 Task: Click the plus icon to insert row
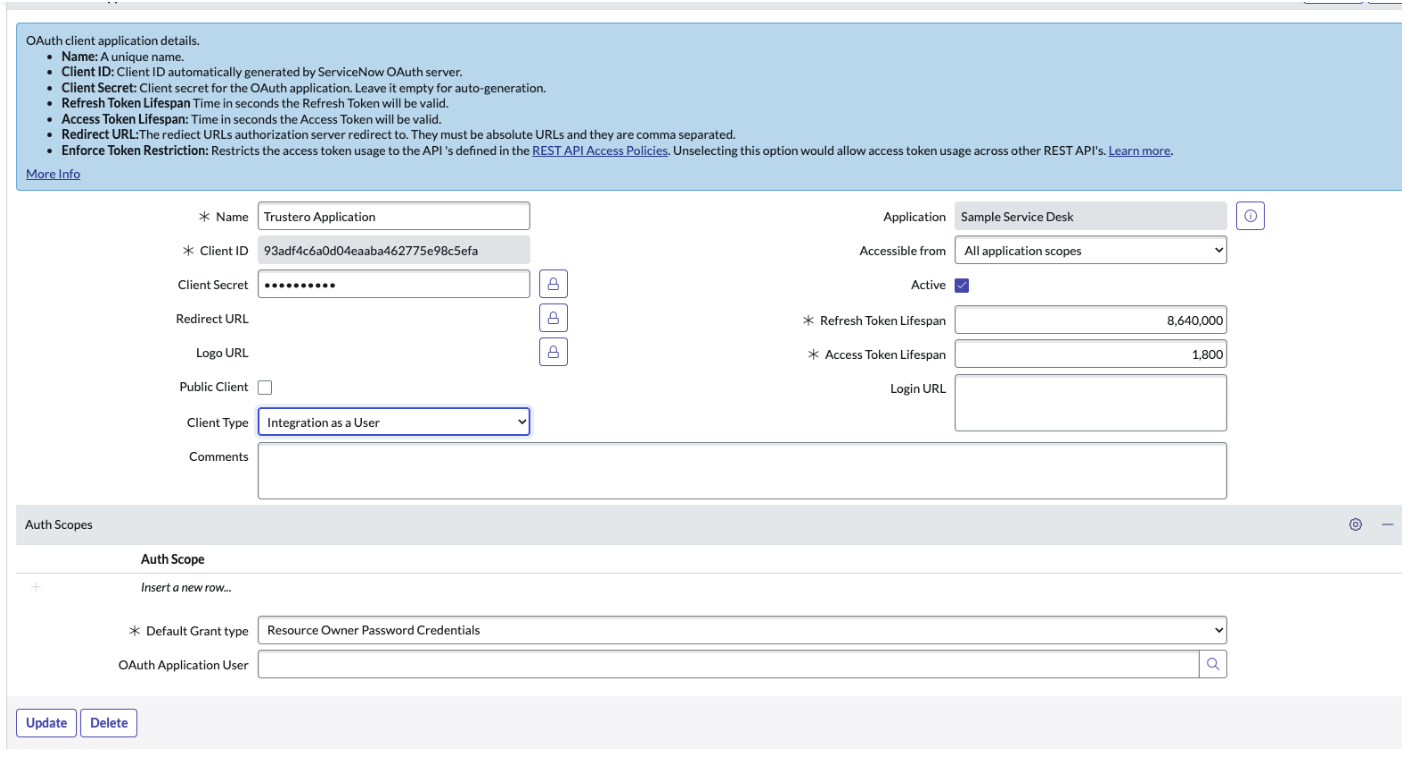coord(36,587)
